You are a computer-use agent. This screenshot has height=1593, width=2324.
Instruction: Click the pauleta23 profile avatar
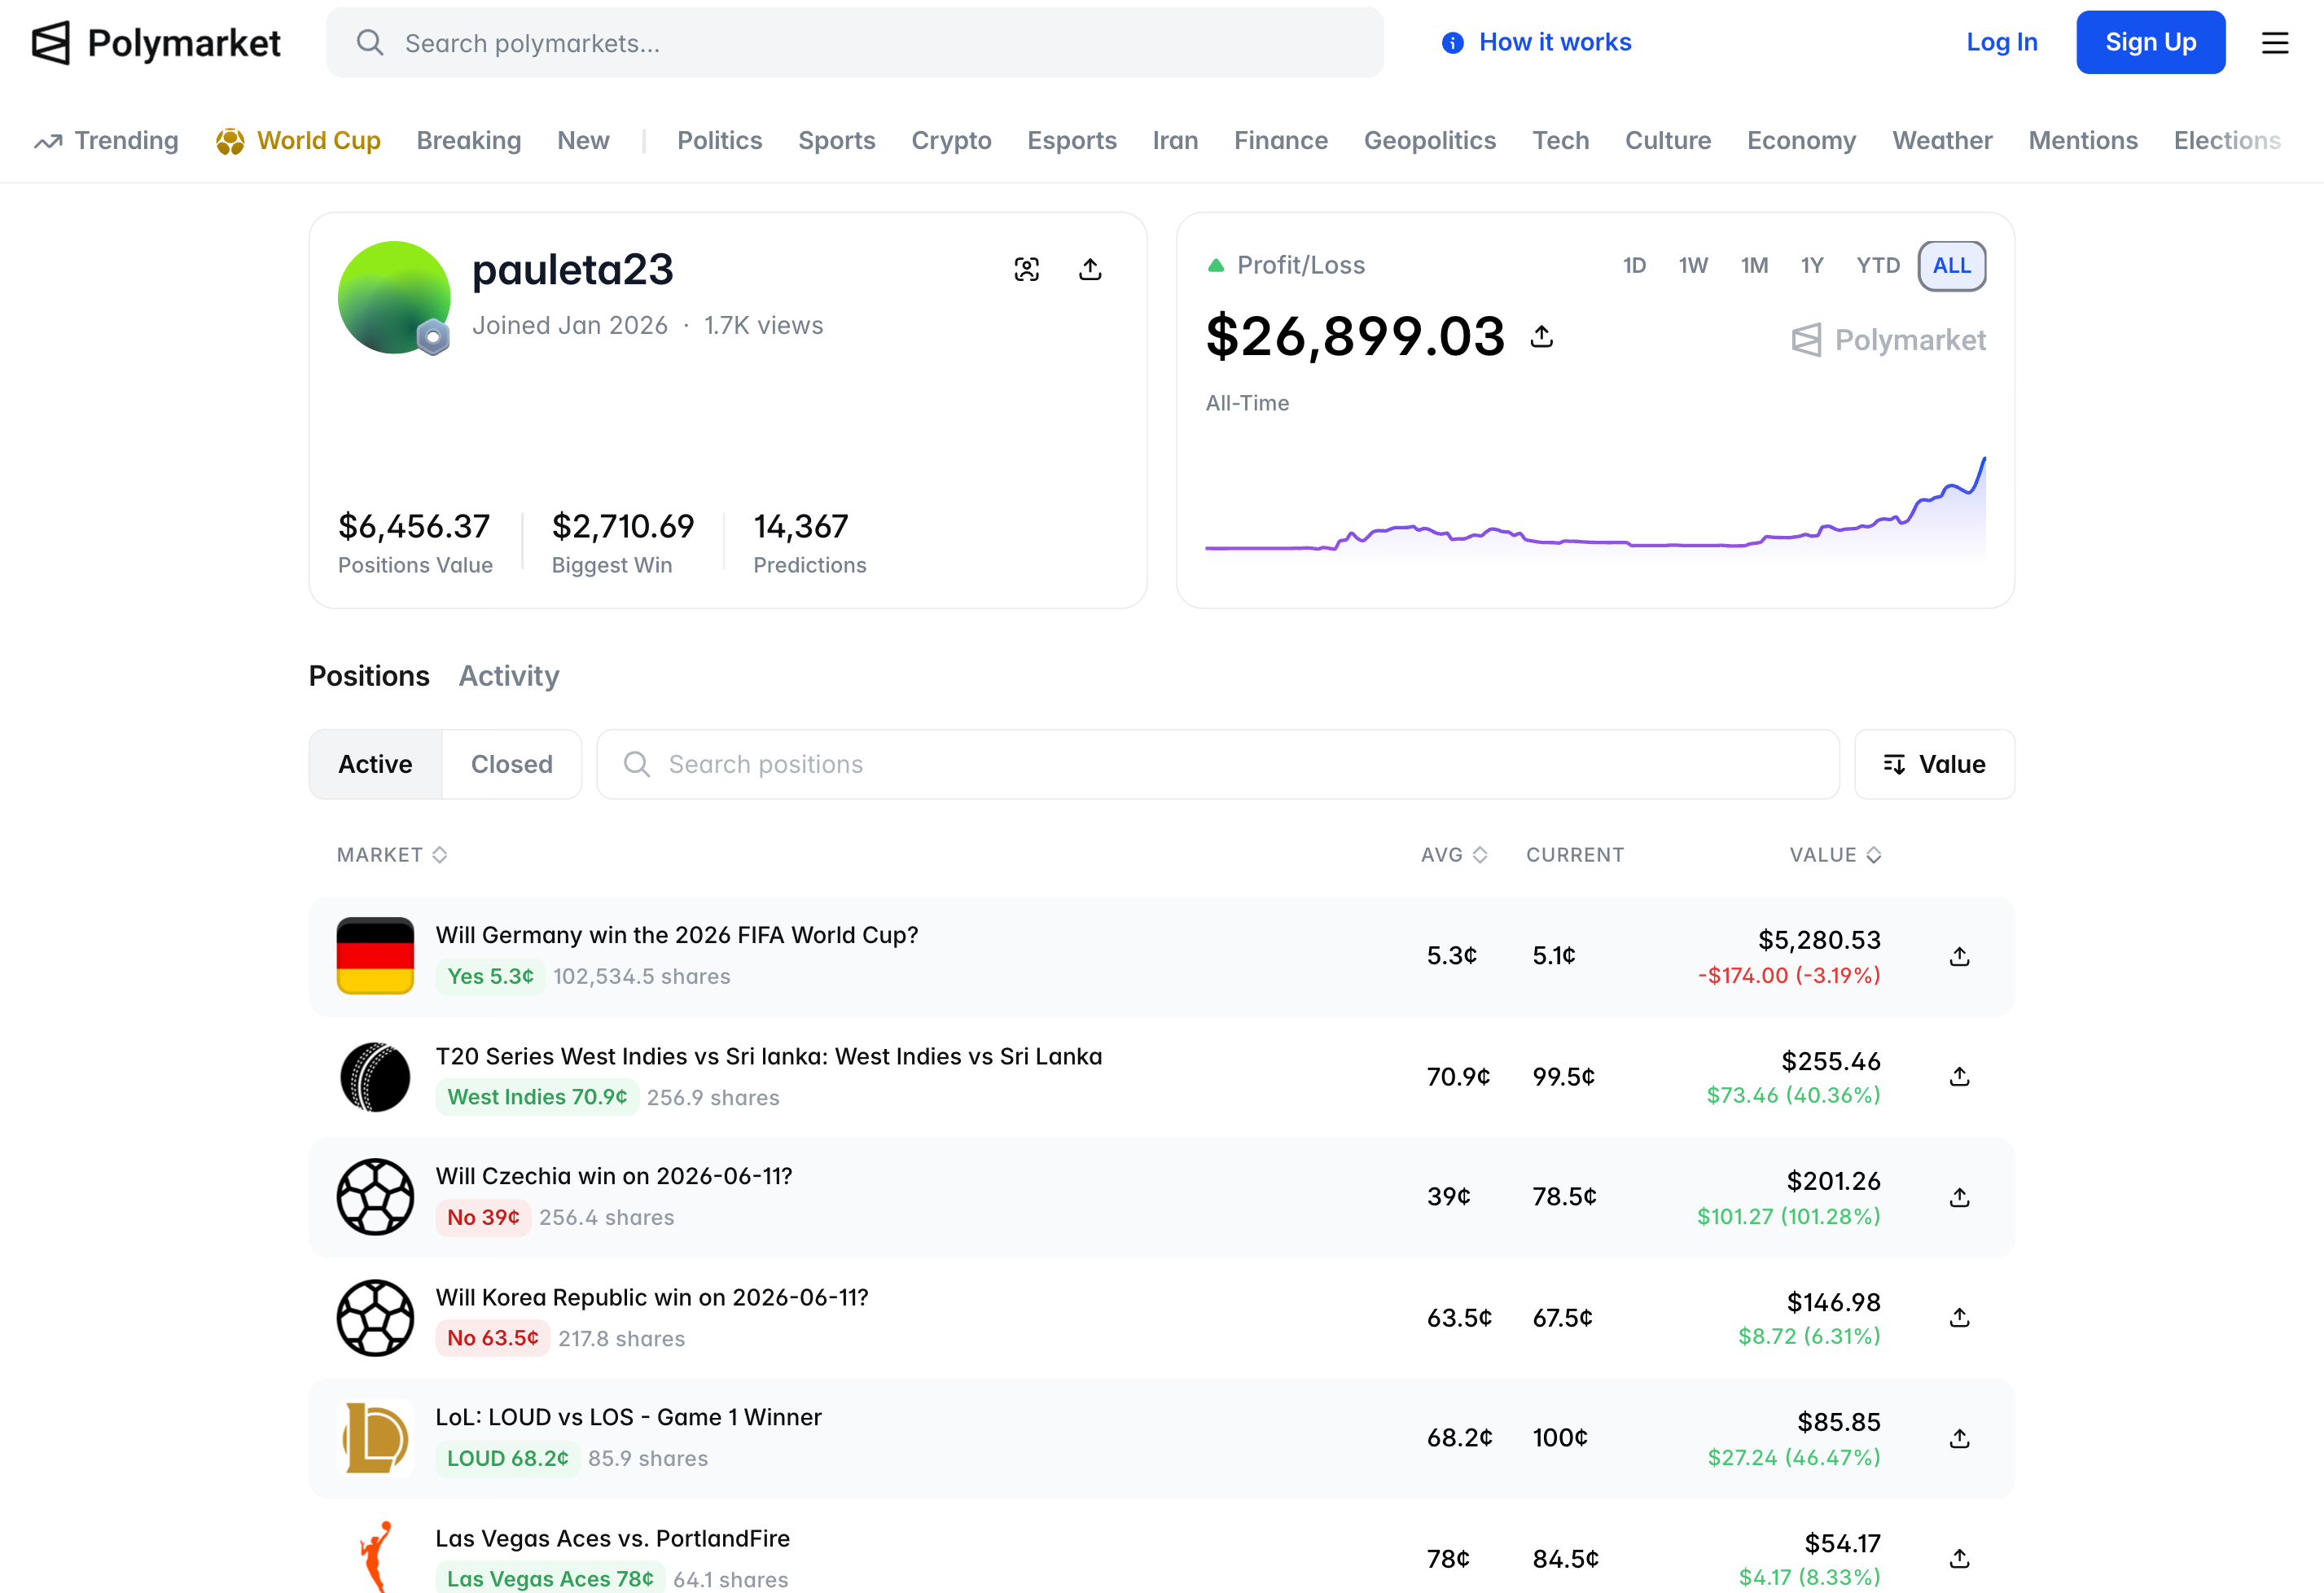394,297
